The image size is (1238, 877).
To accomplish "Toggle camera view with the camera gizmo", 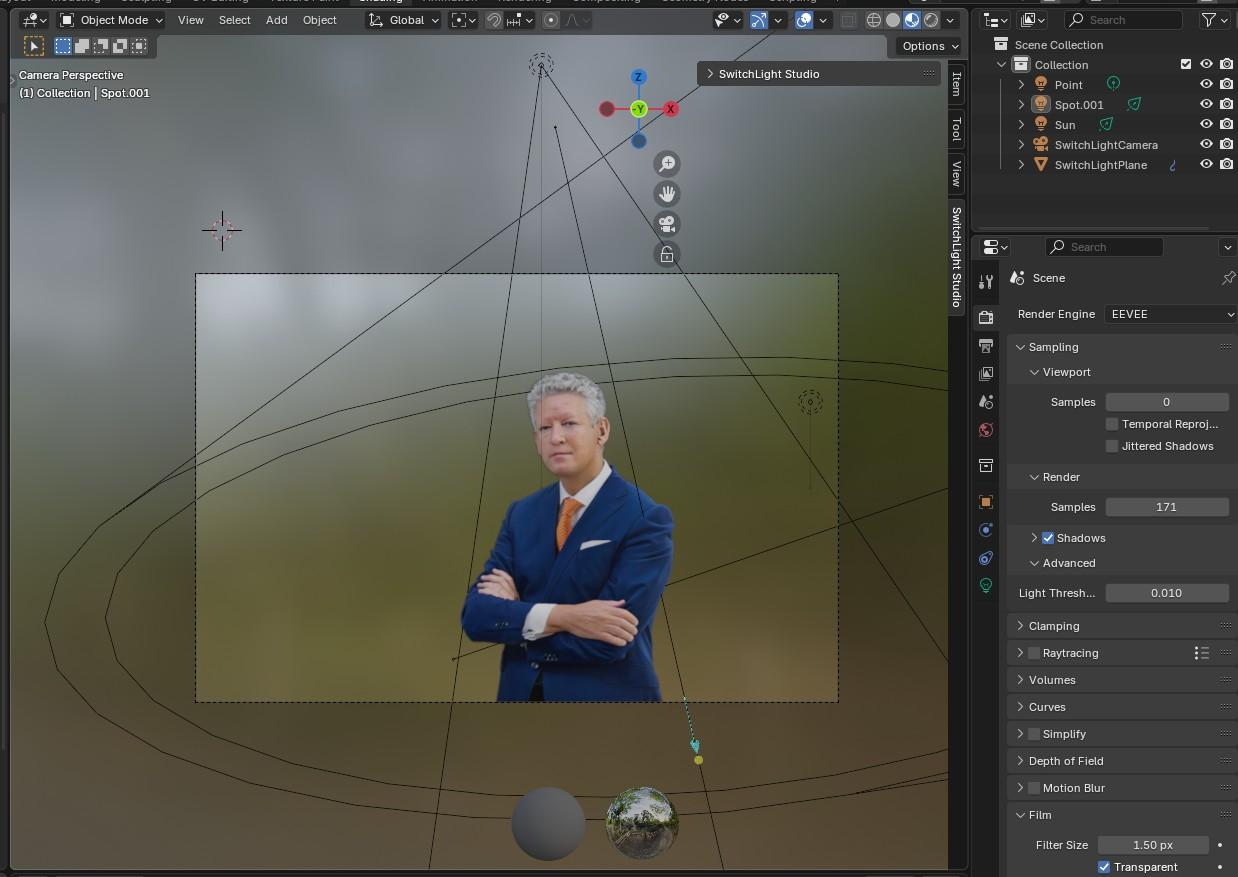I will pos(667,224).
